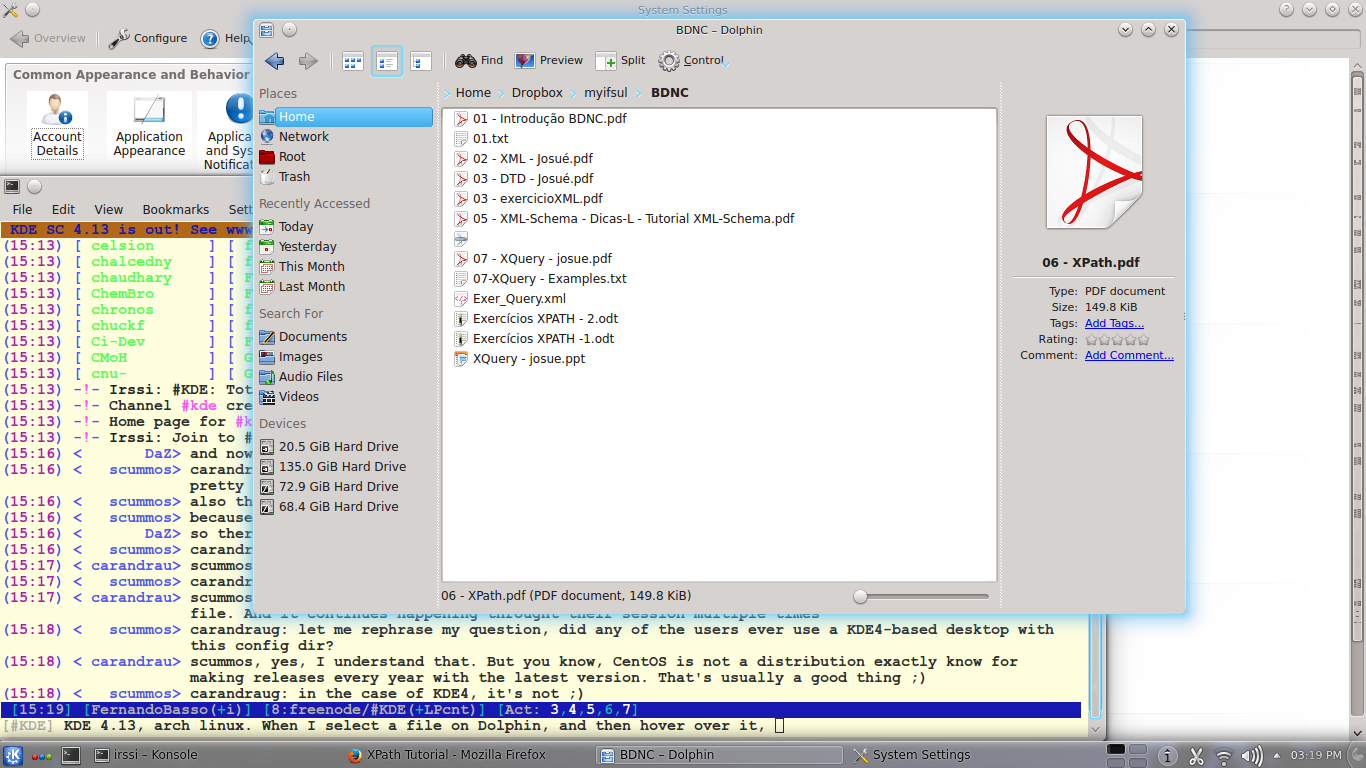The image size is (1366, 768).
Task: Click the Add Comment link
Action: pyautogui.click(x=1129, y=356)
